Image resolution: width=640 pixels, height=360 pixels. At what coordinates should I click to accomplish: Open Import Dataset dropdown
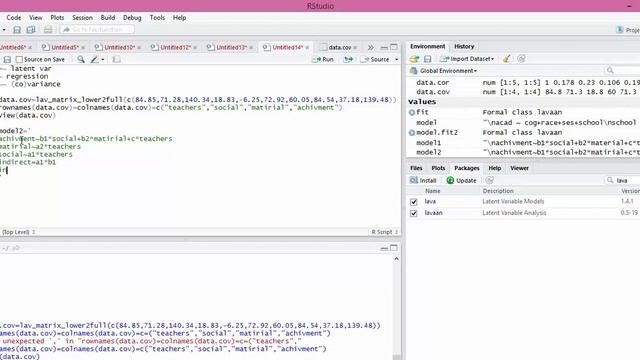[467, 59]
